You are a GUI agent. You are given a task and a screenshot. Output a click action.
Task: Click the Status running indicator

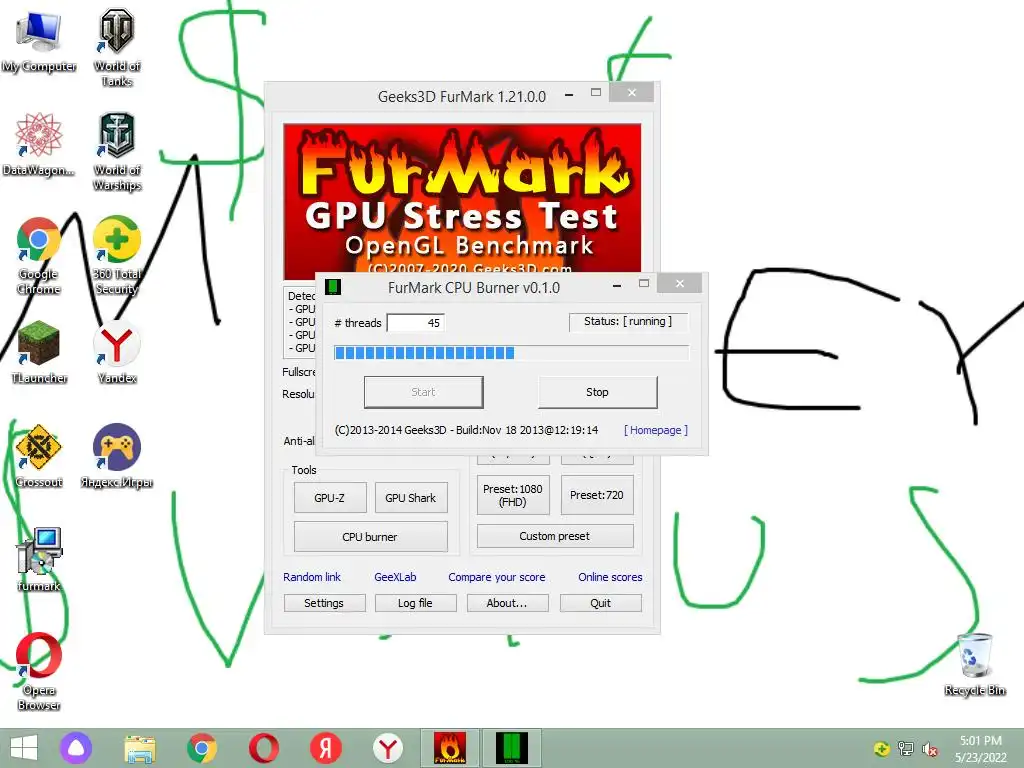pyautogui.click(x=628, y=321)
